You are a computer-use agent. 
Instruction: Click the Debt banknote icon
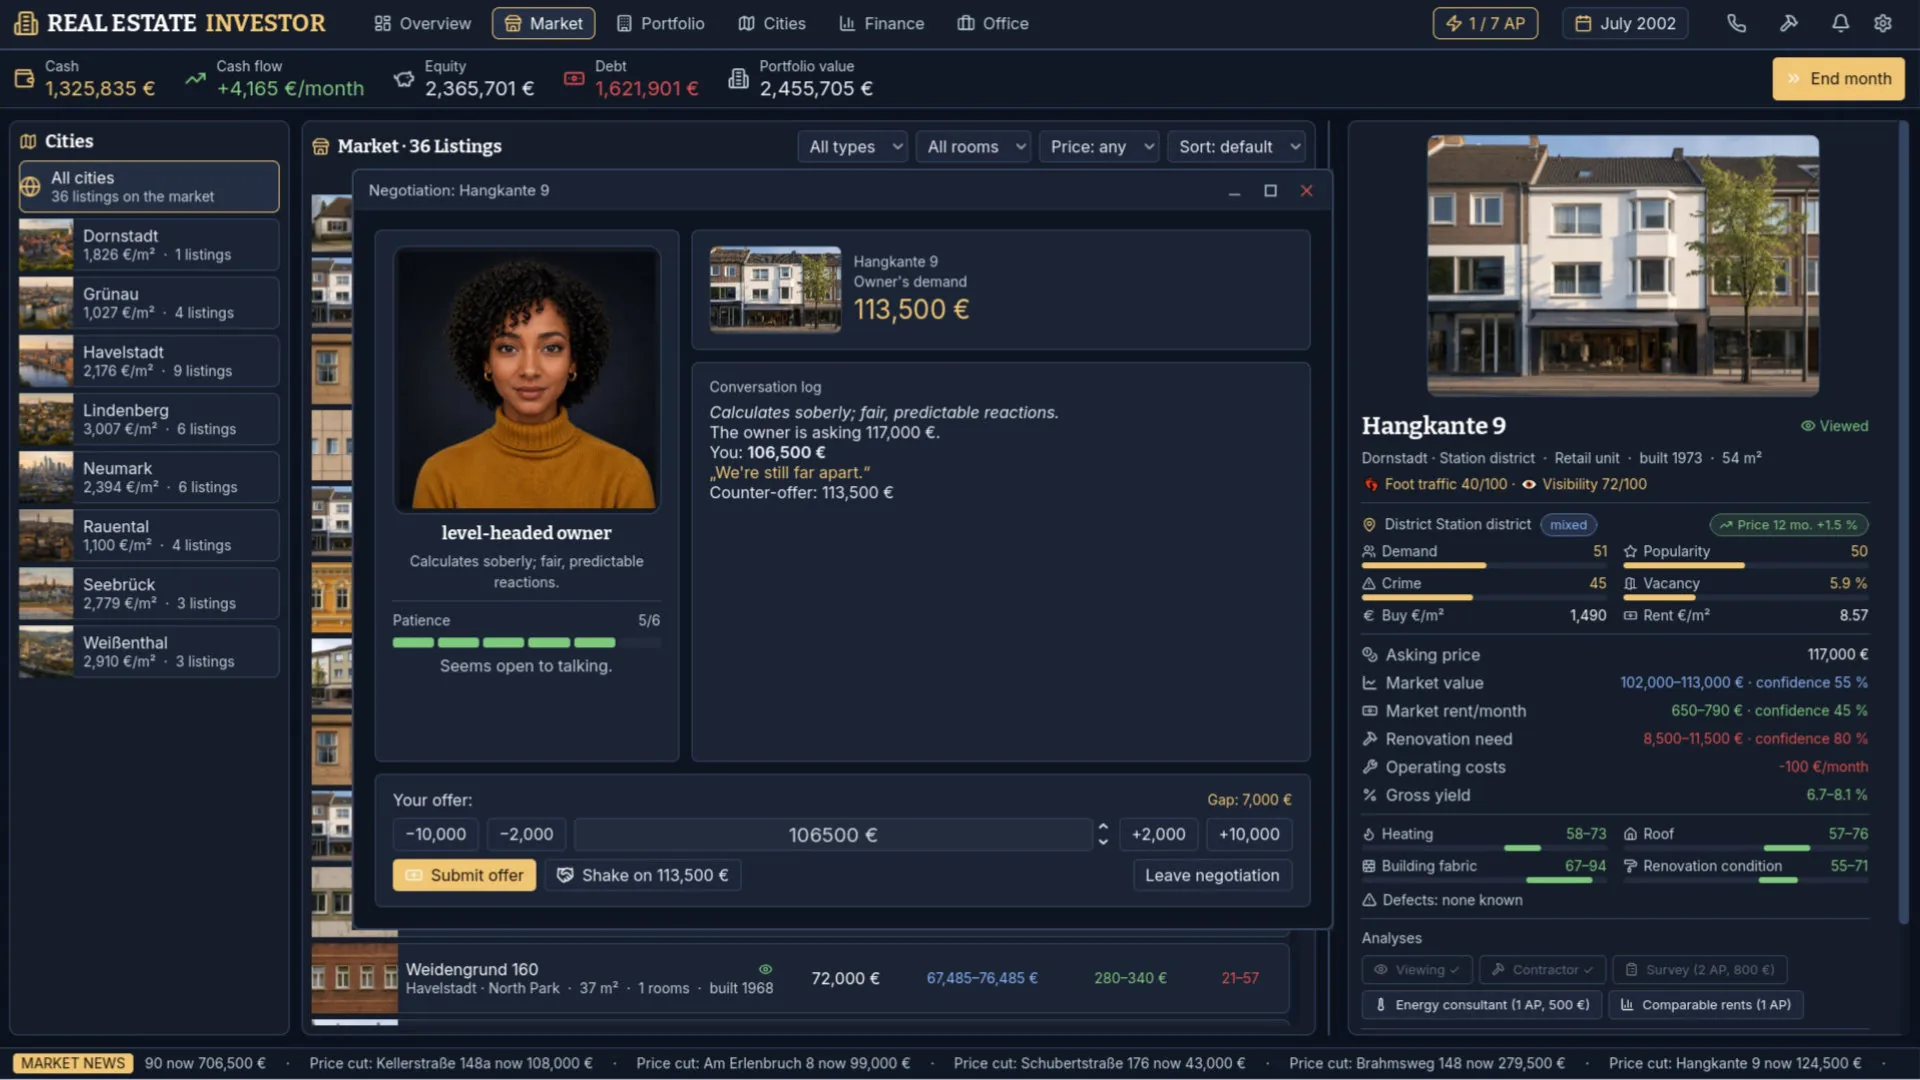pos(574,78)
